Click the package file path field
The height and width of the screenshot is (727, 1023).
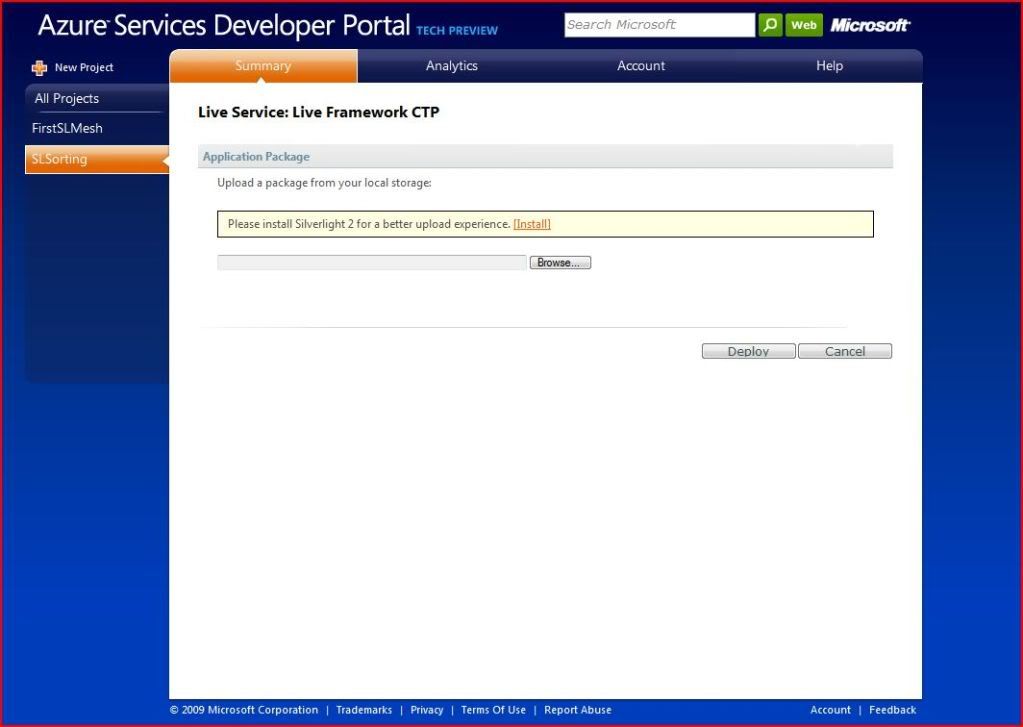coord(371,262)
